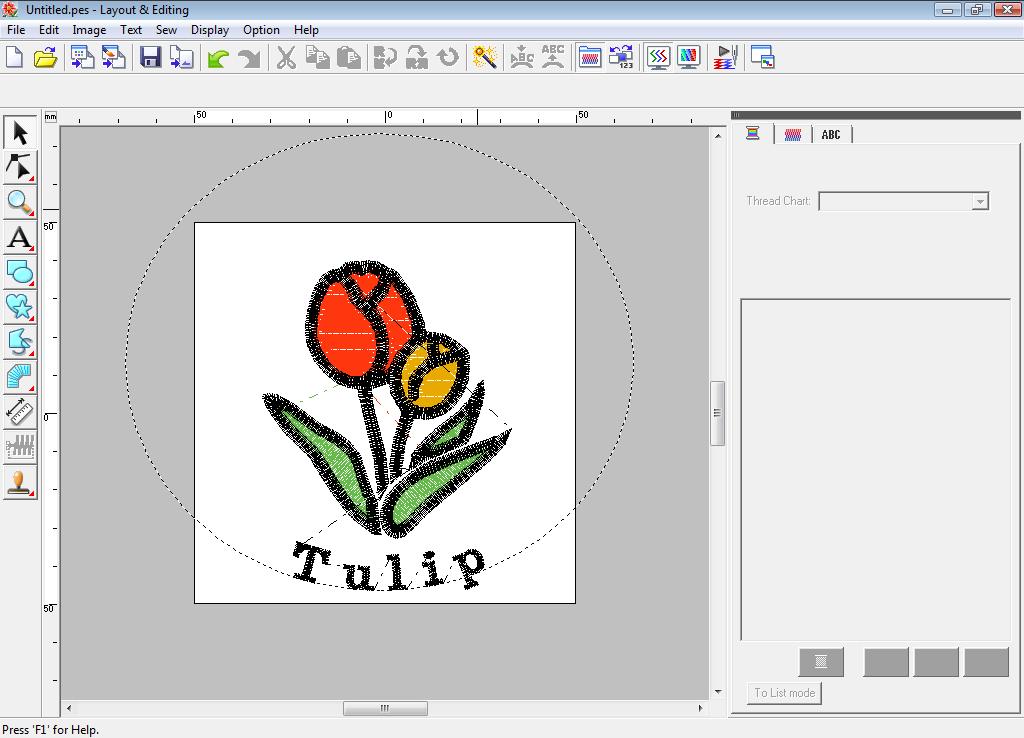Viewport: 1024px width, 738px height.
Task: Select the heart and star shapes tool
Action: point(20,307)
